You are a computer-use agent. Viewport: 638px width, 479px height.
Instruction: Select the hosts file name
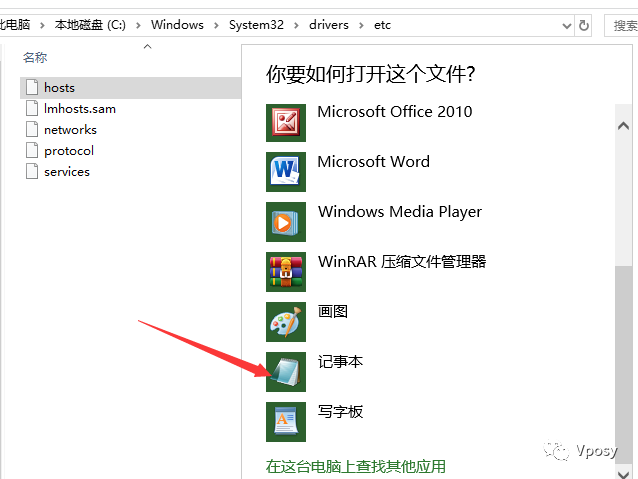click(59, 88)
